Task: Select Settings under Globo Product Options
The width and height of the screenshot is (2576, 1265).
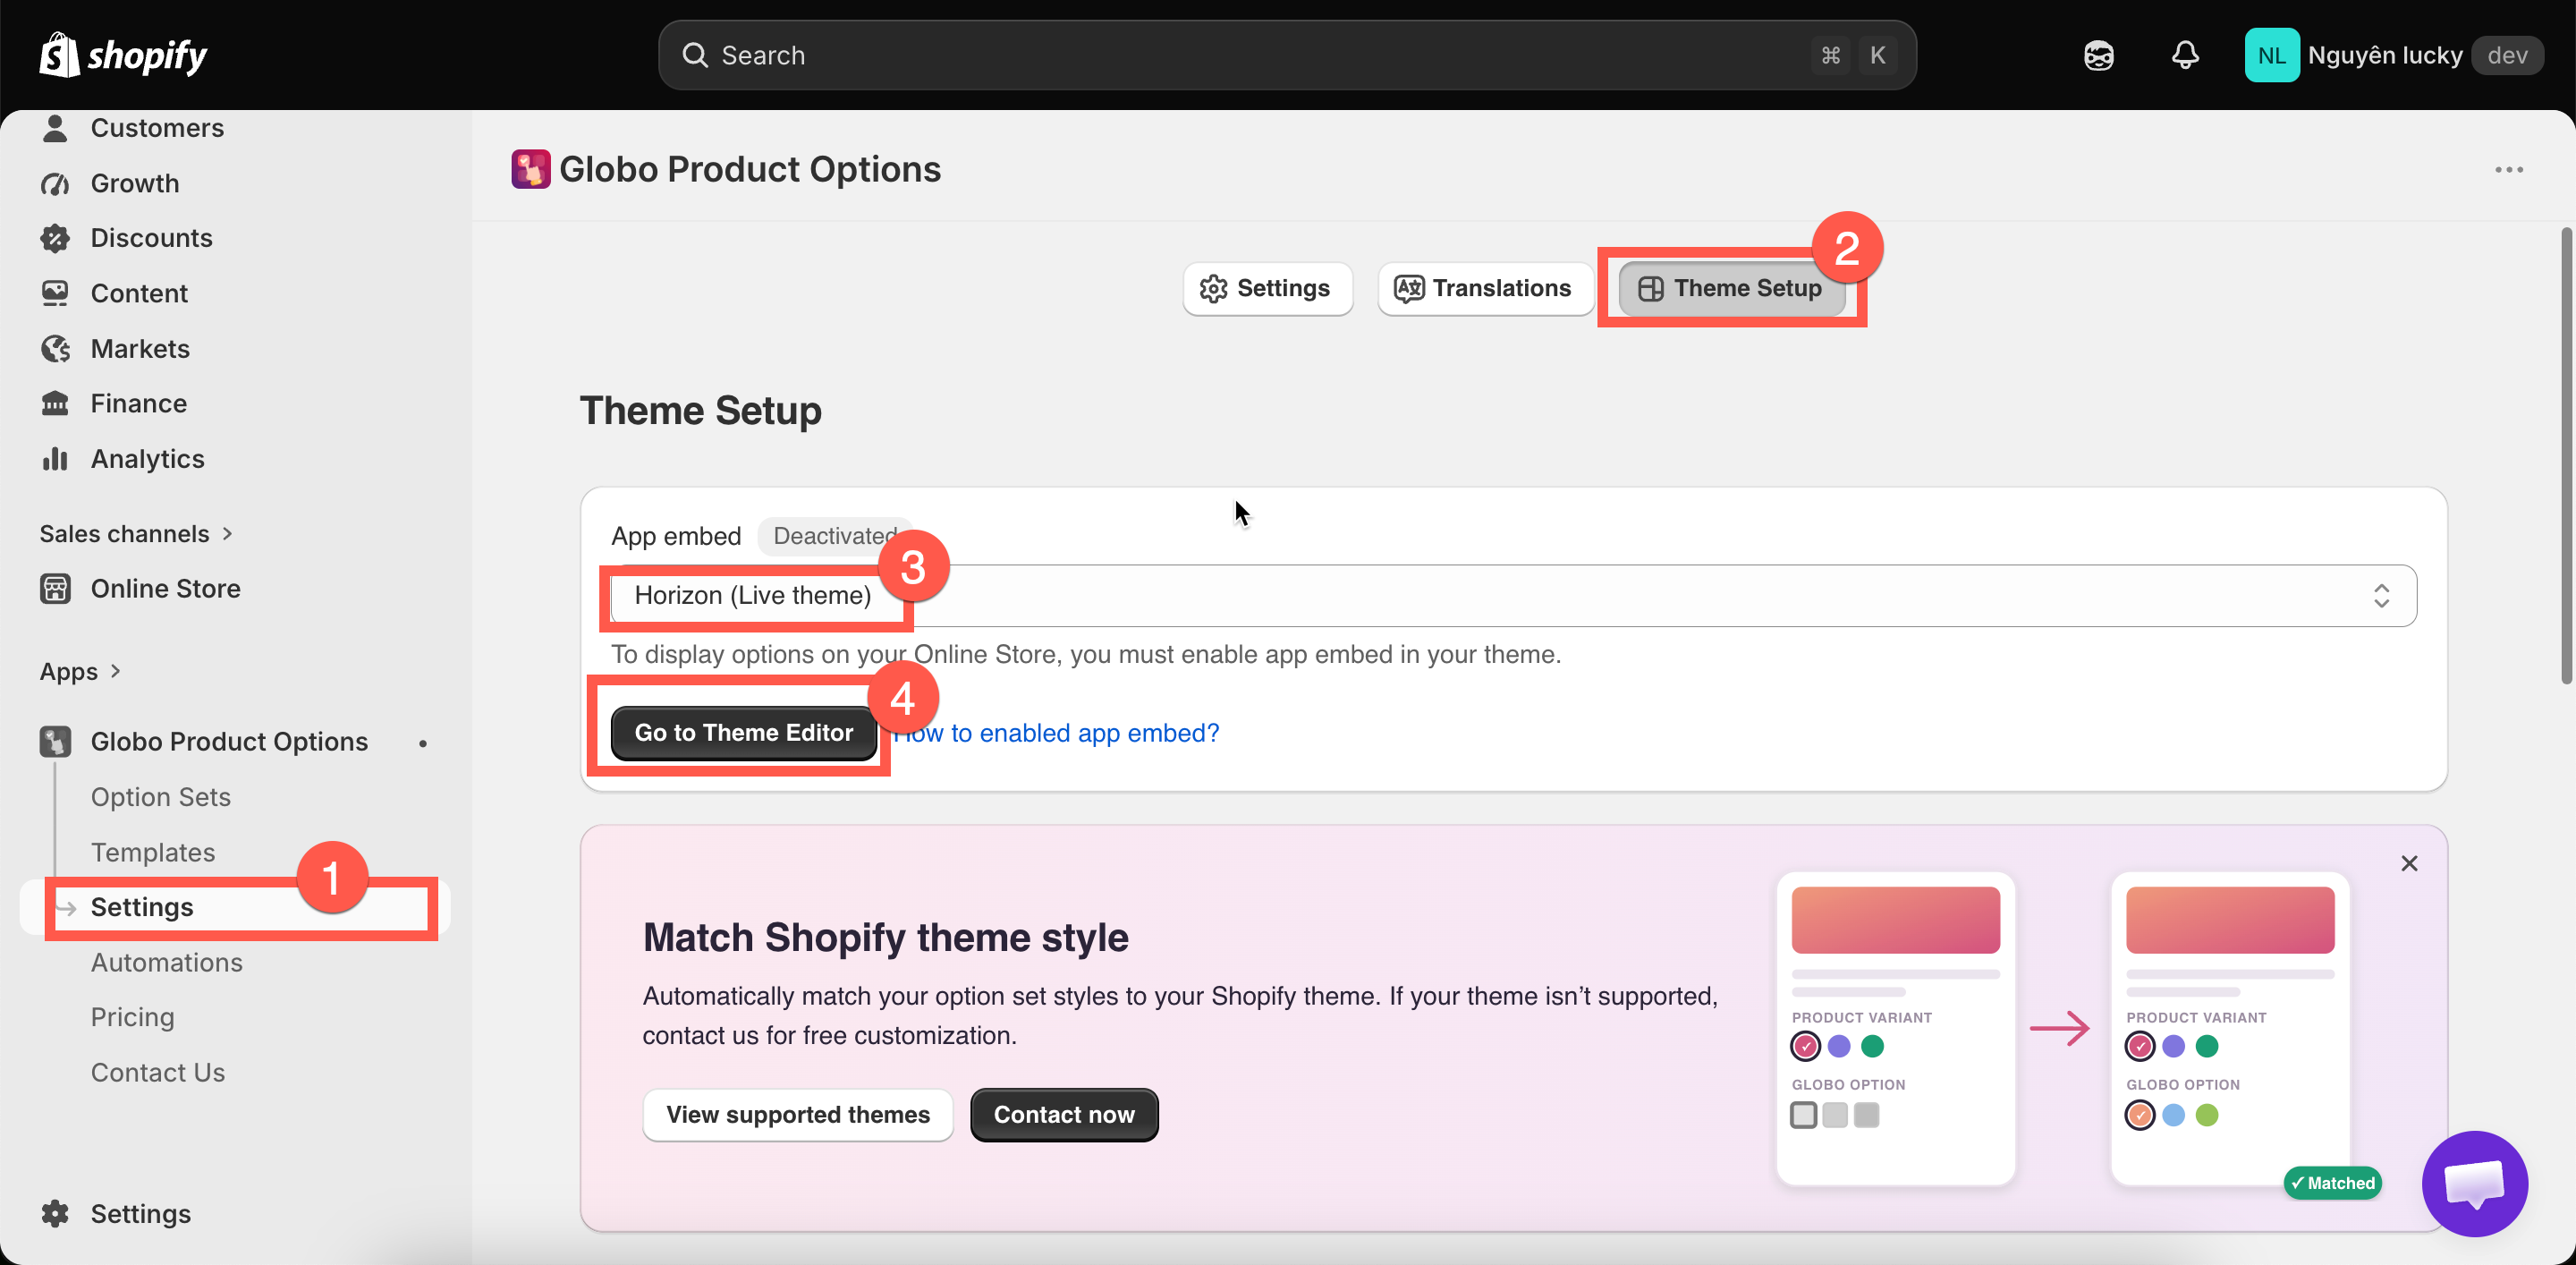Action: (235, 907)
